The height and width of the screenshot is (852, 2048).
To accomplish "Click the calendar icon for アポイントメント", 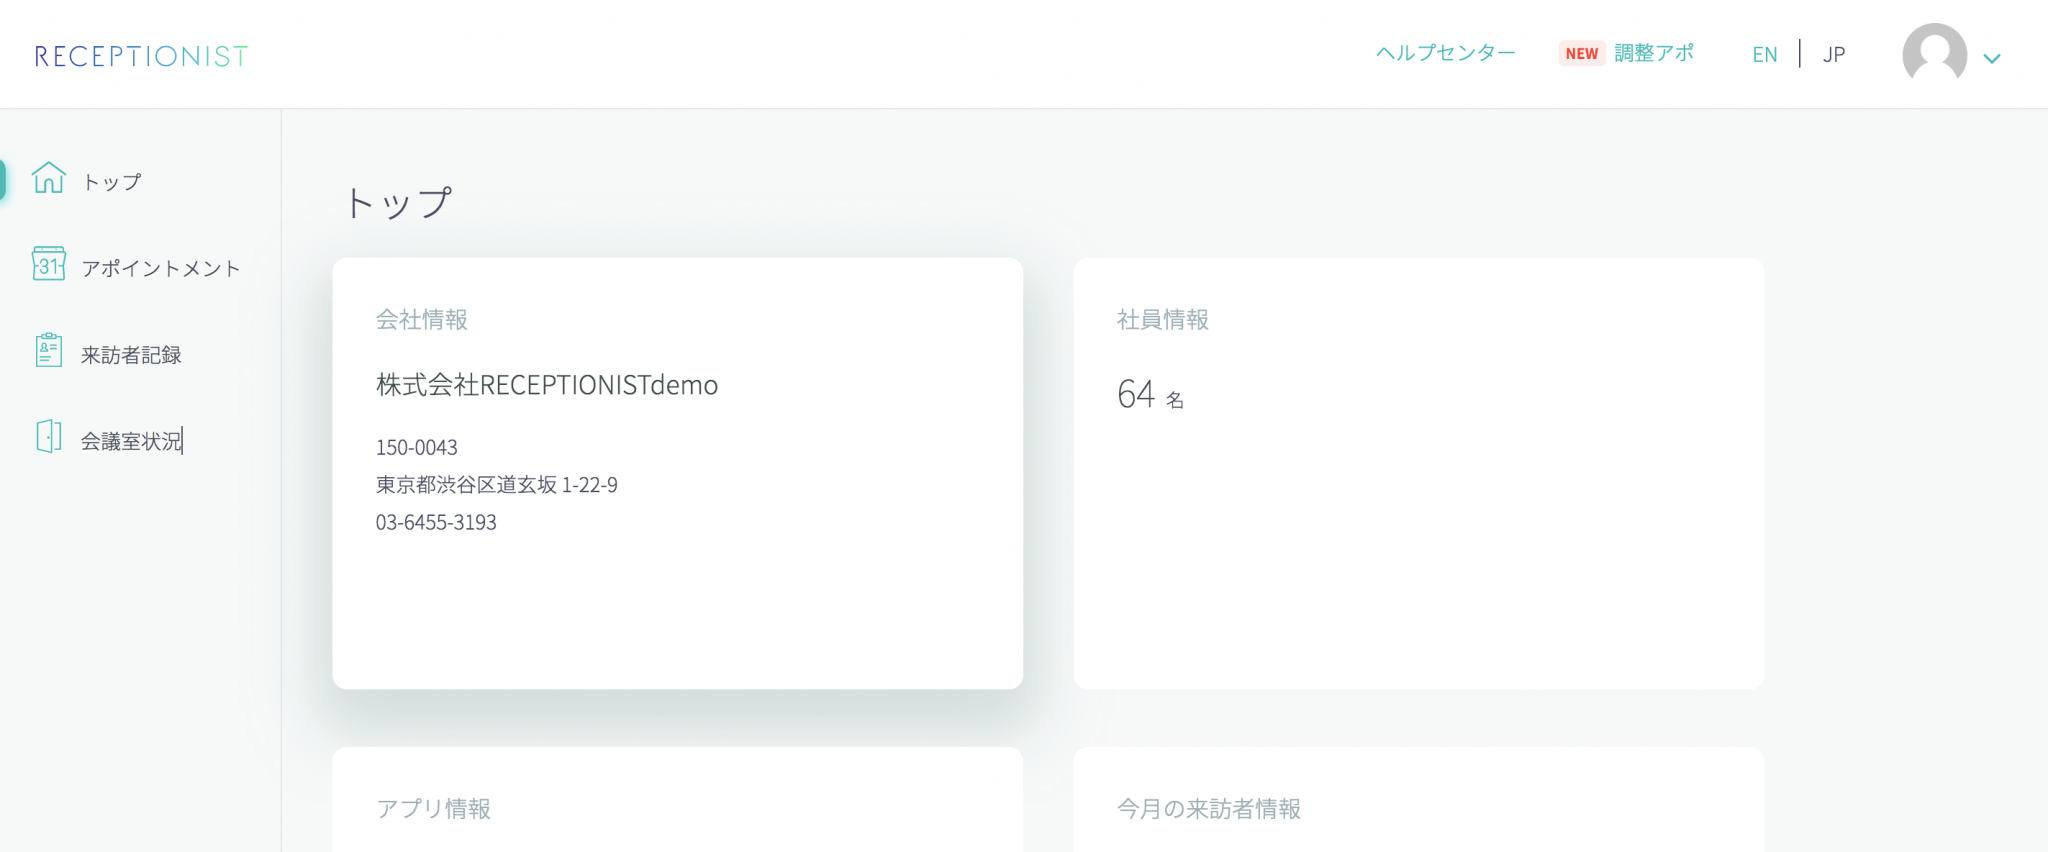I will tap(48, 264).
